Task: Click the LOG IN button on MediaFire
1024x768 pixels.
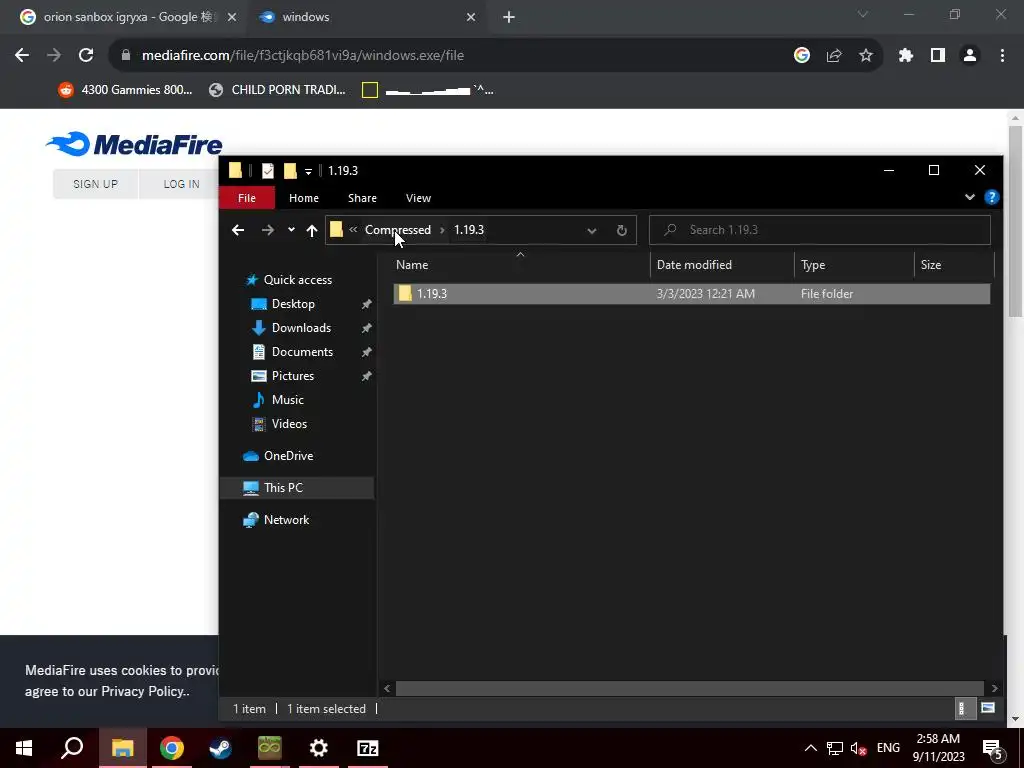Action: 182,184
